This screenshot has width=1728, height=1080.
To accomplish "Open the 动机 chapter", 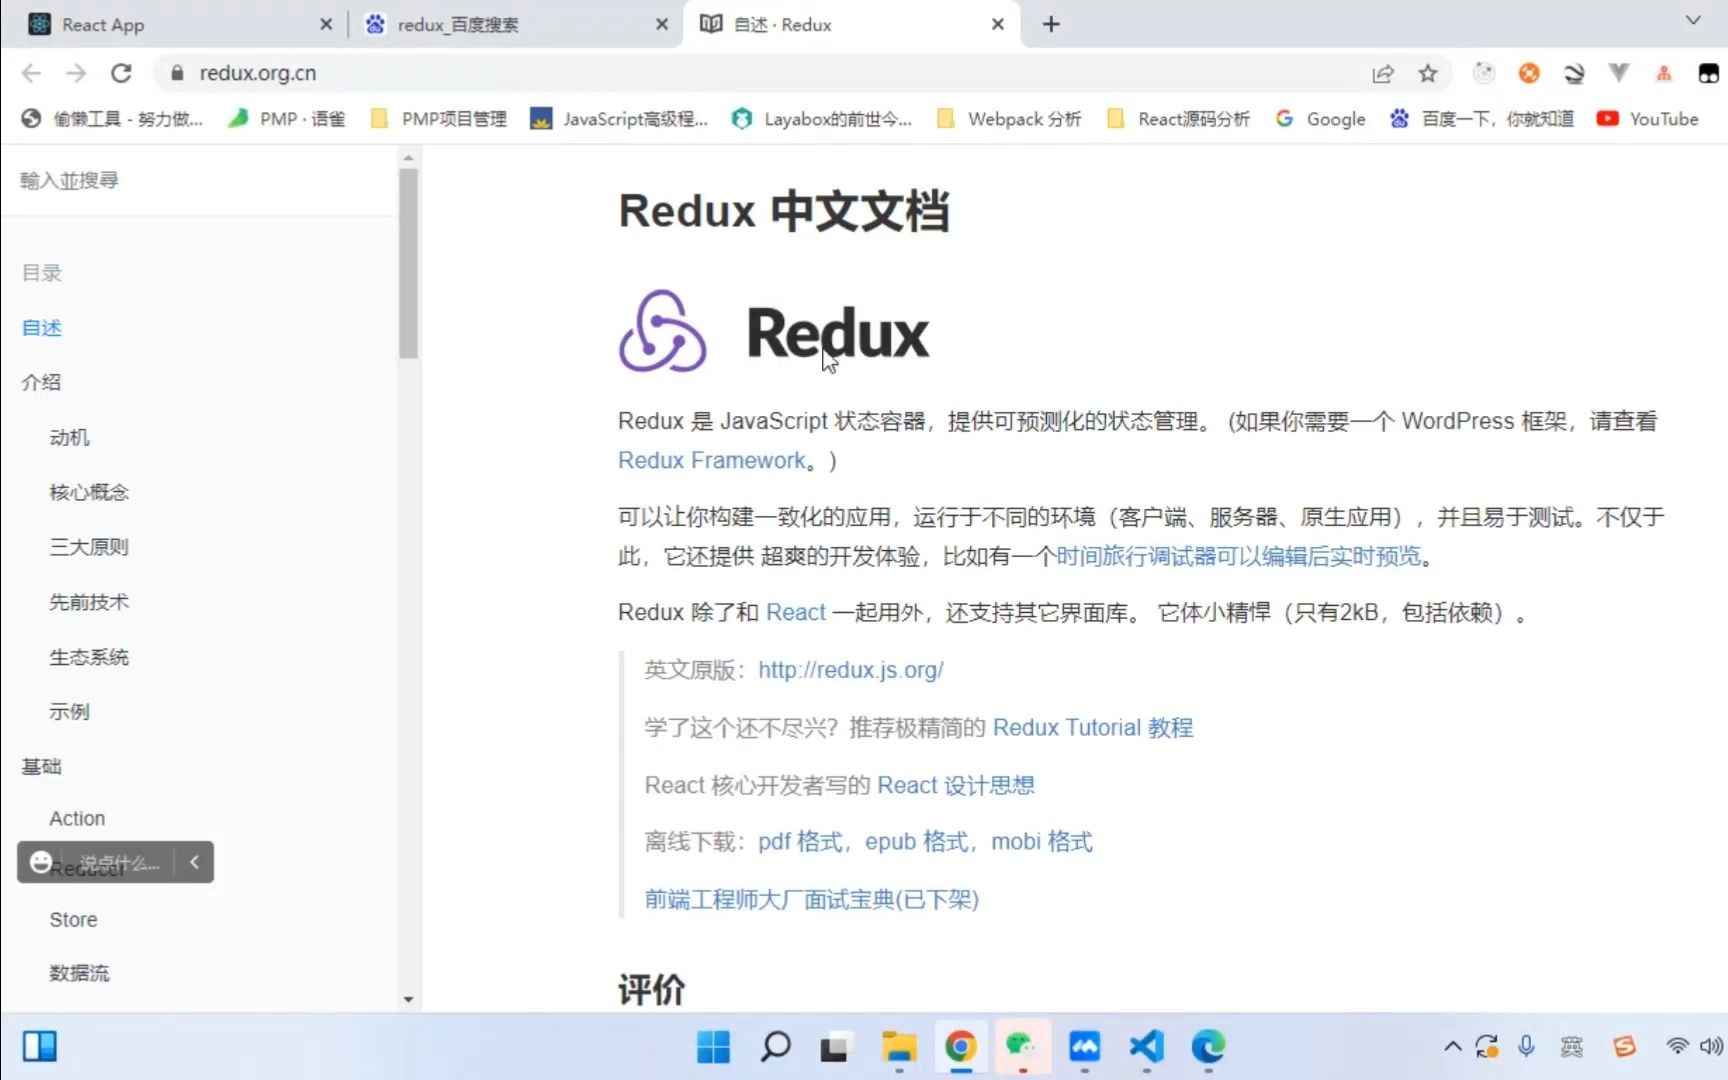I will coord(70,437).
